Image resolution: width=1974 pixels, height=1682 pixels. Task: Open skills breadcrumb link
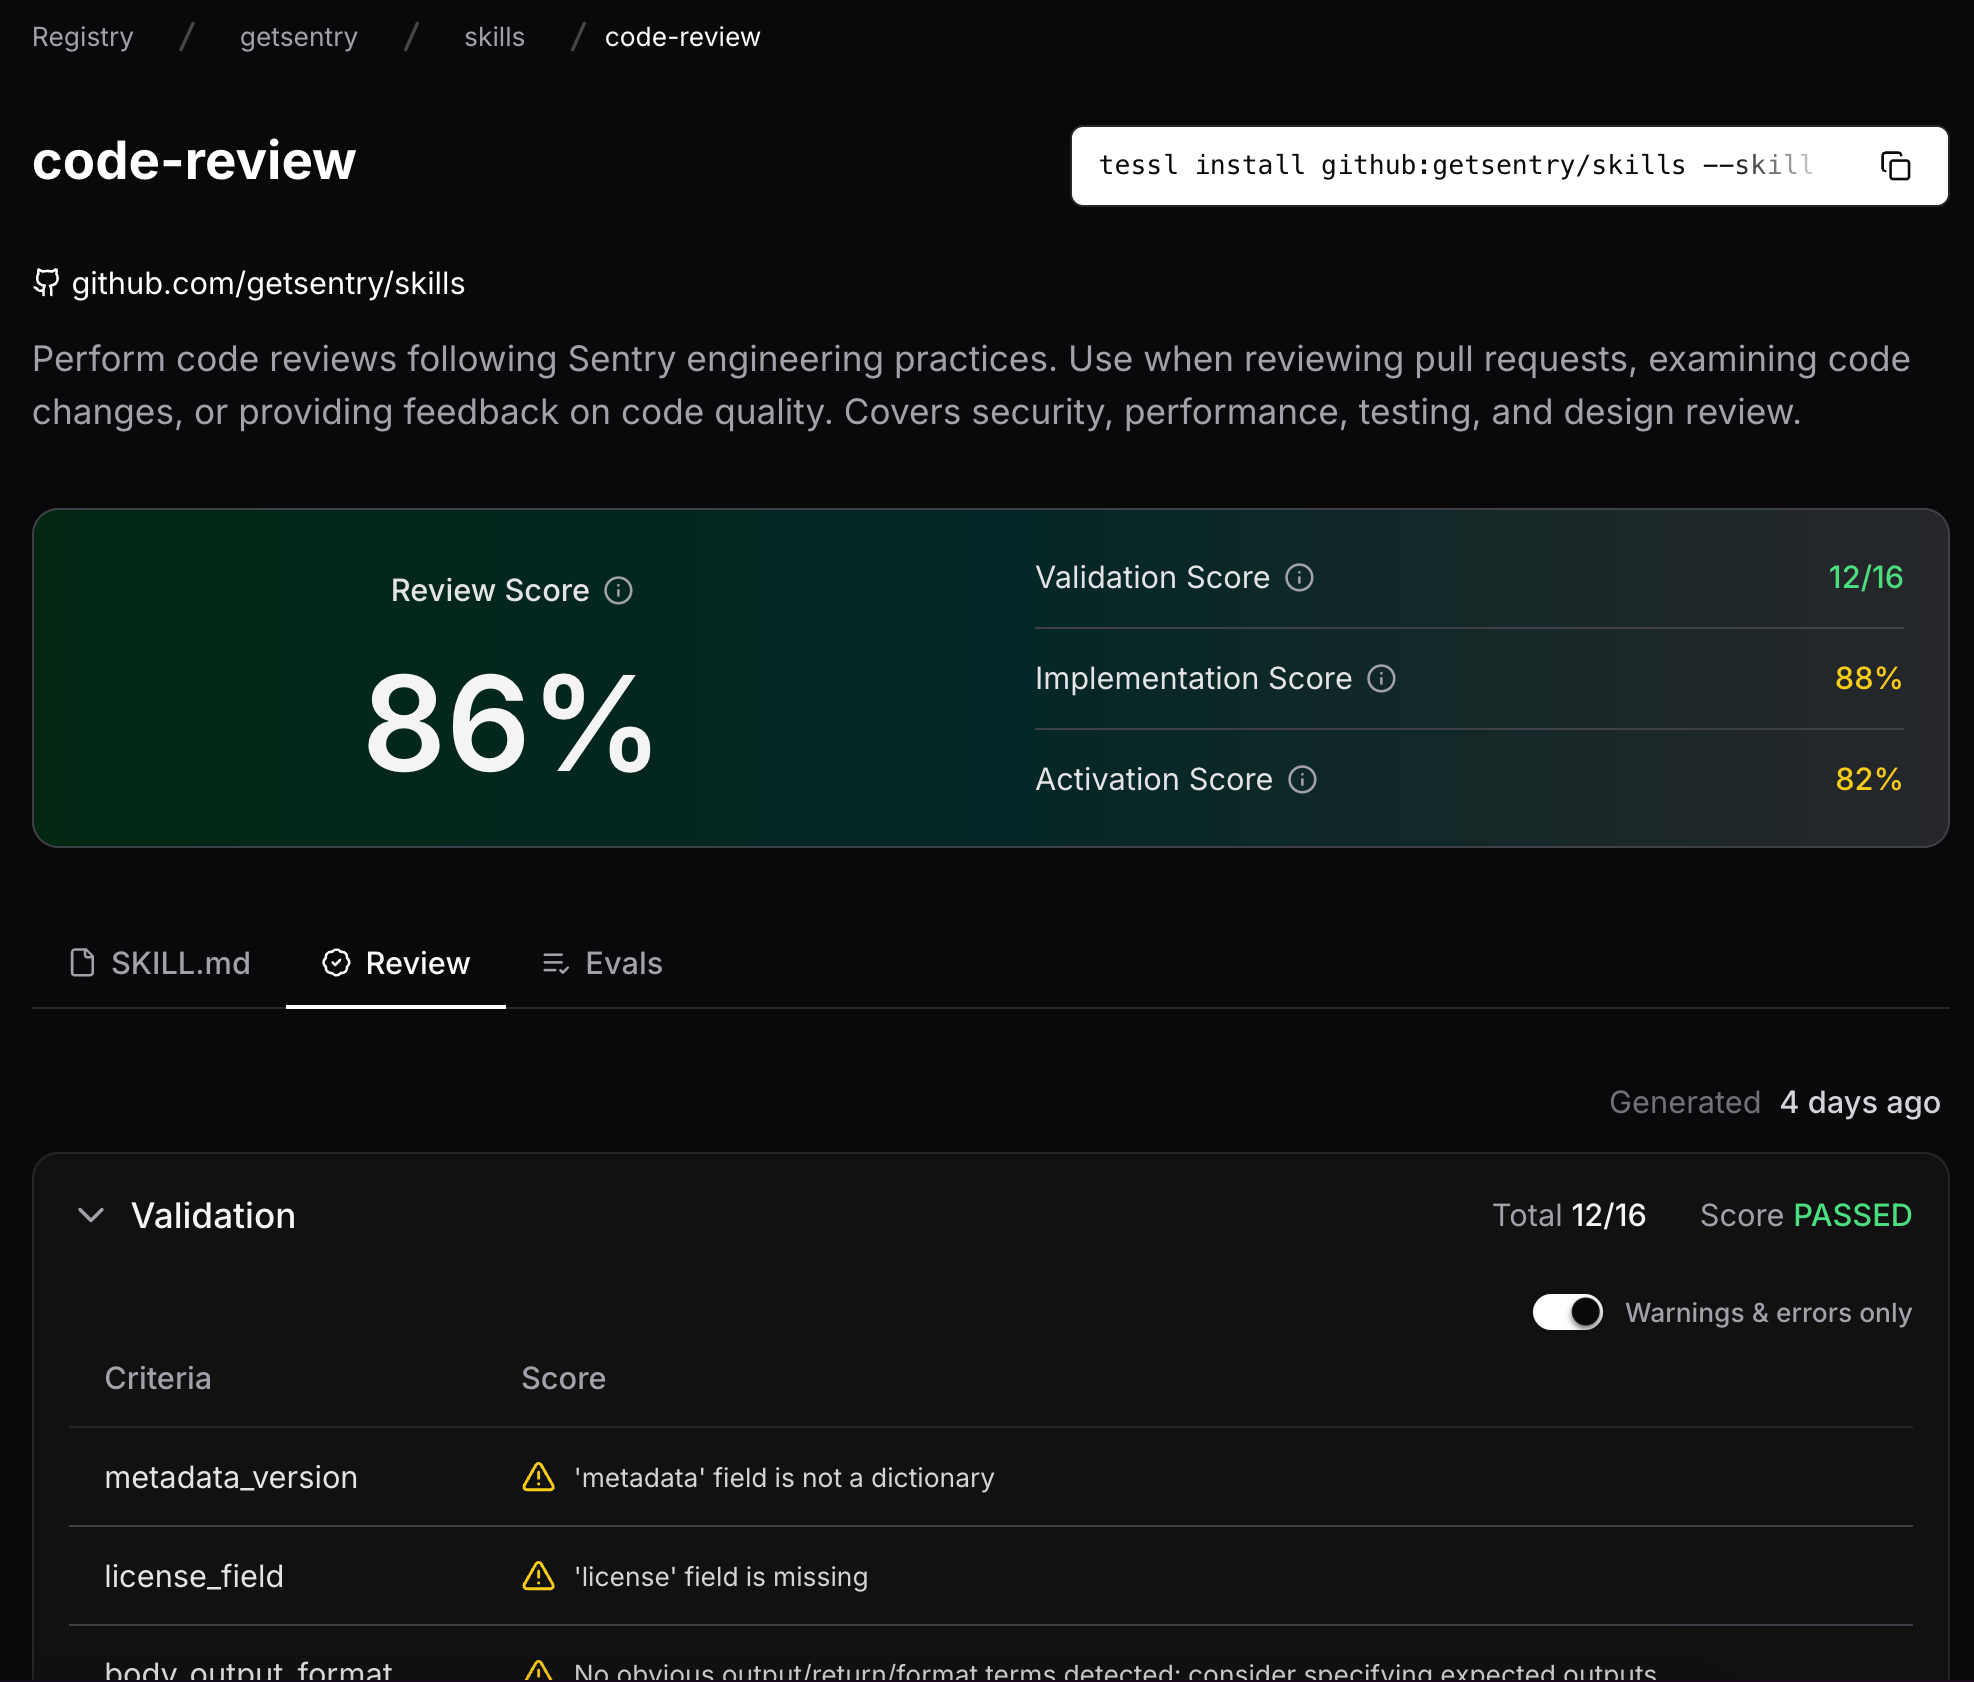pos(494,37)
